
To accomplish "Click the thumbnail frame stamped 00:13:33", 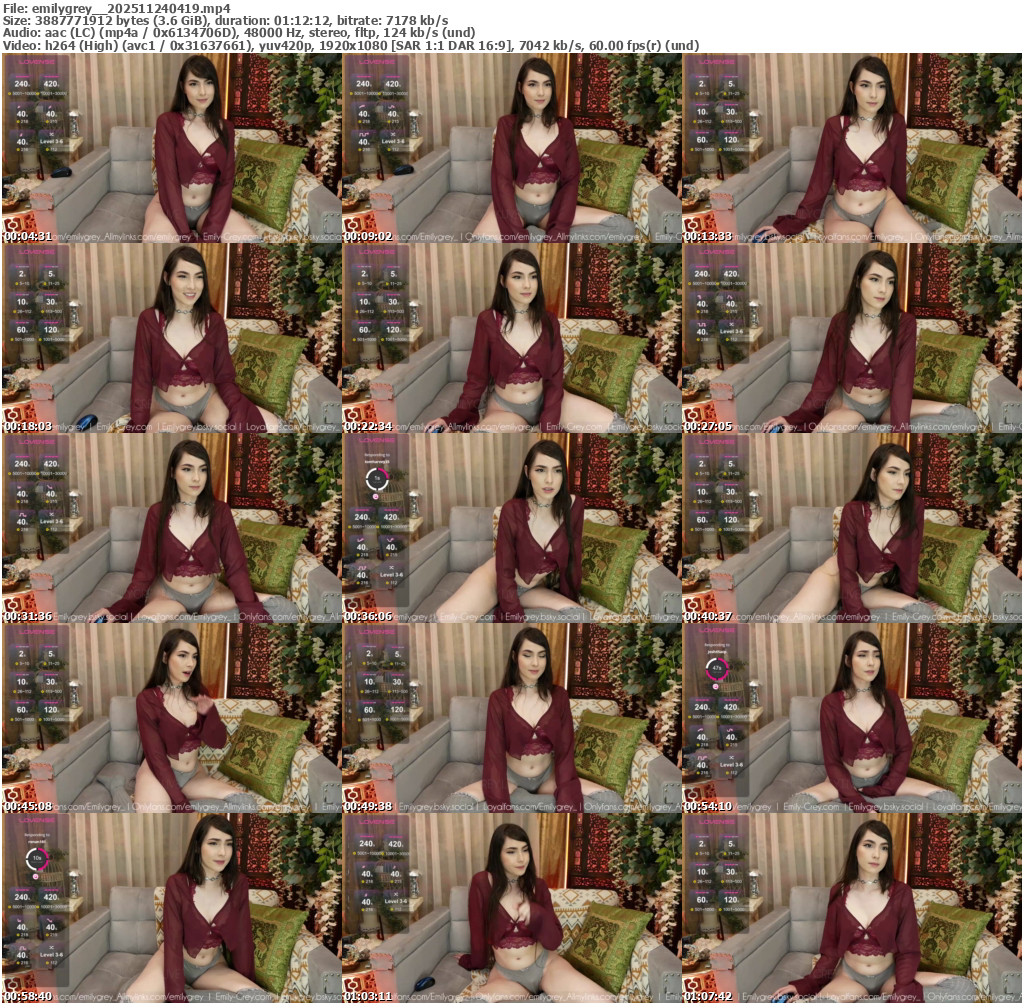I will pos(852,148).
